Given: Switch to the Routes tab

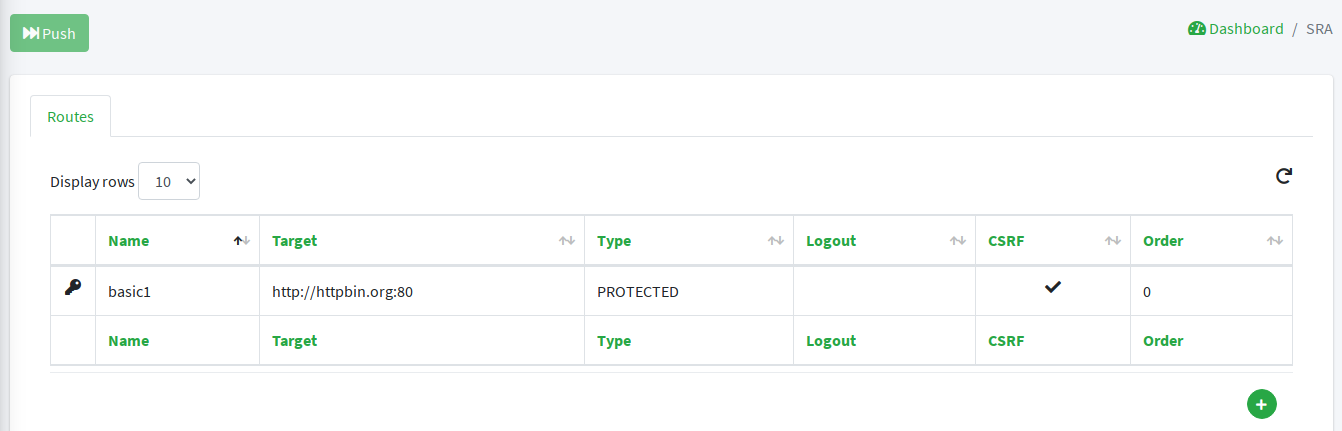Looking at the screenshot, I should 70,117.
